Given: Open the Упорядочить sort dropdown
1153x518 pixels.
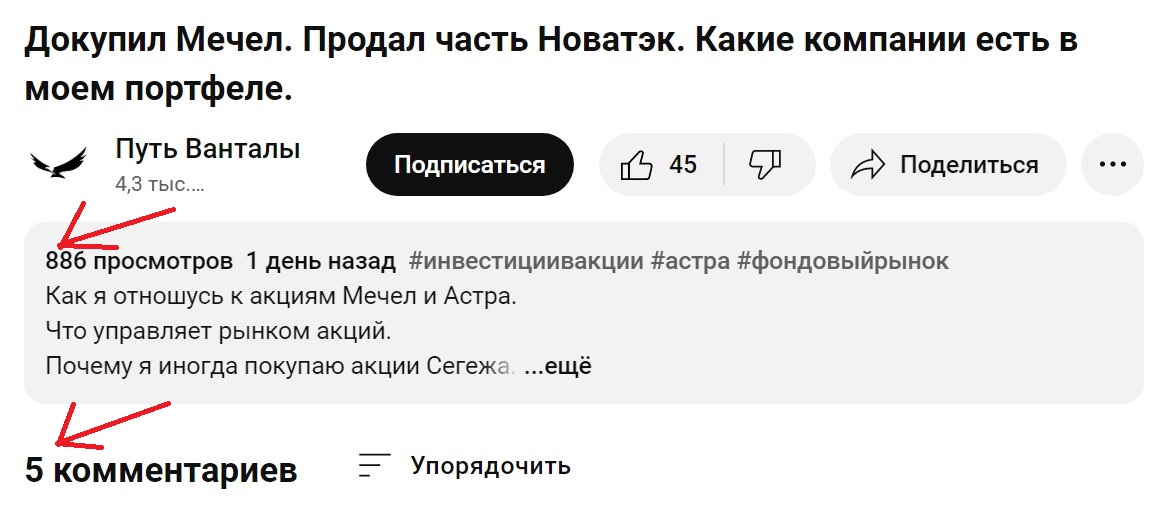Looking at the screenshot, I should tap(490, 465).
